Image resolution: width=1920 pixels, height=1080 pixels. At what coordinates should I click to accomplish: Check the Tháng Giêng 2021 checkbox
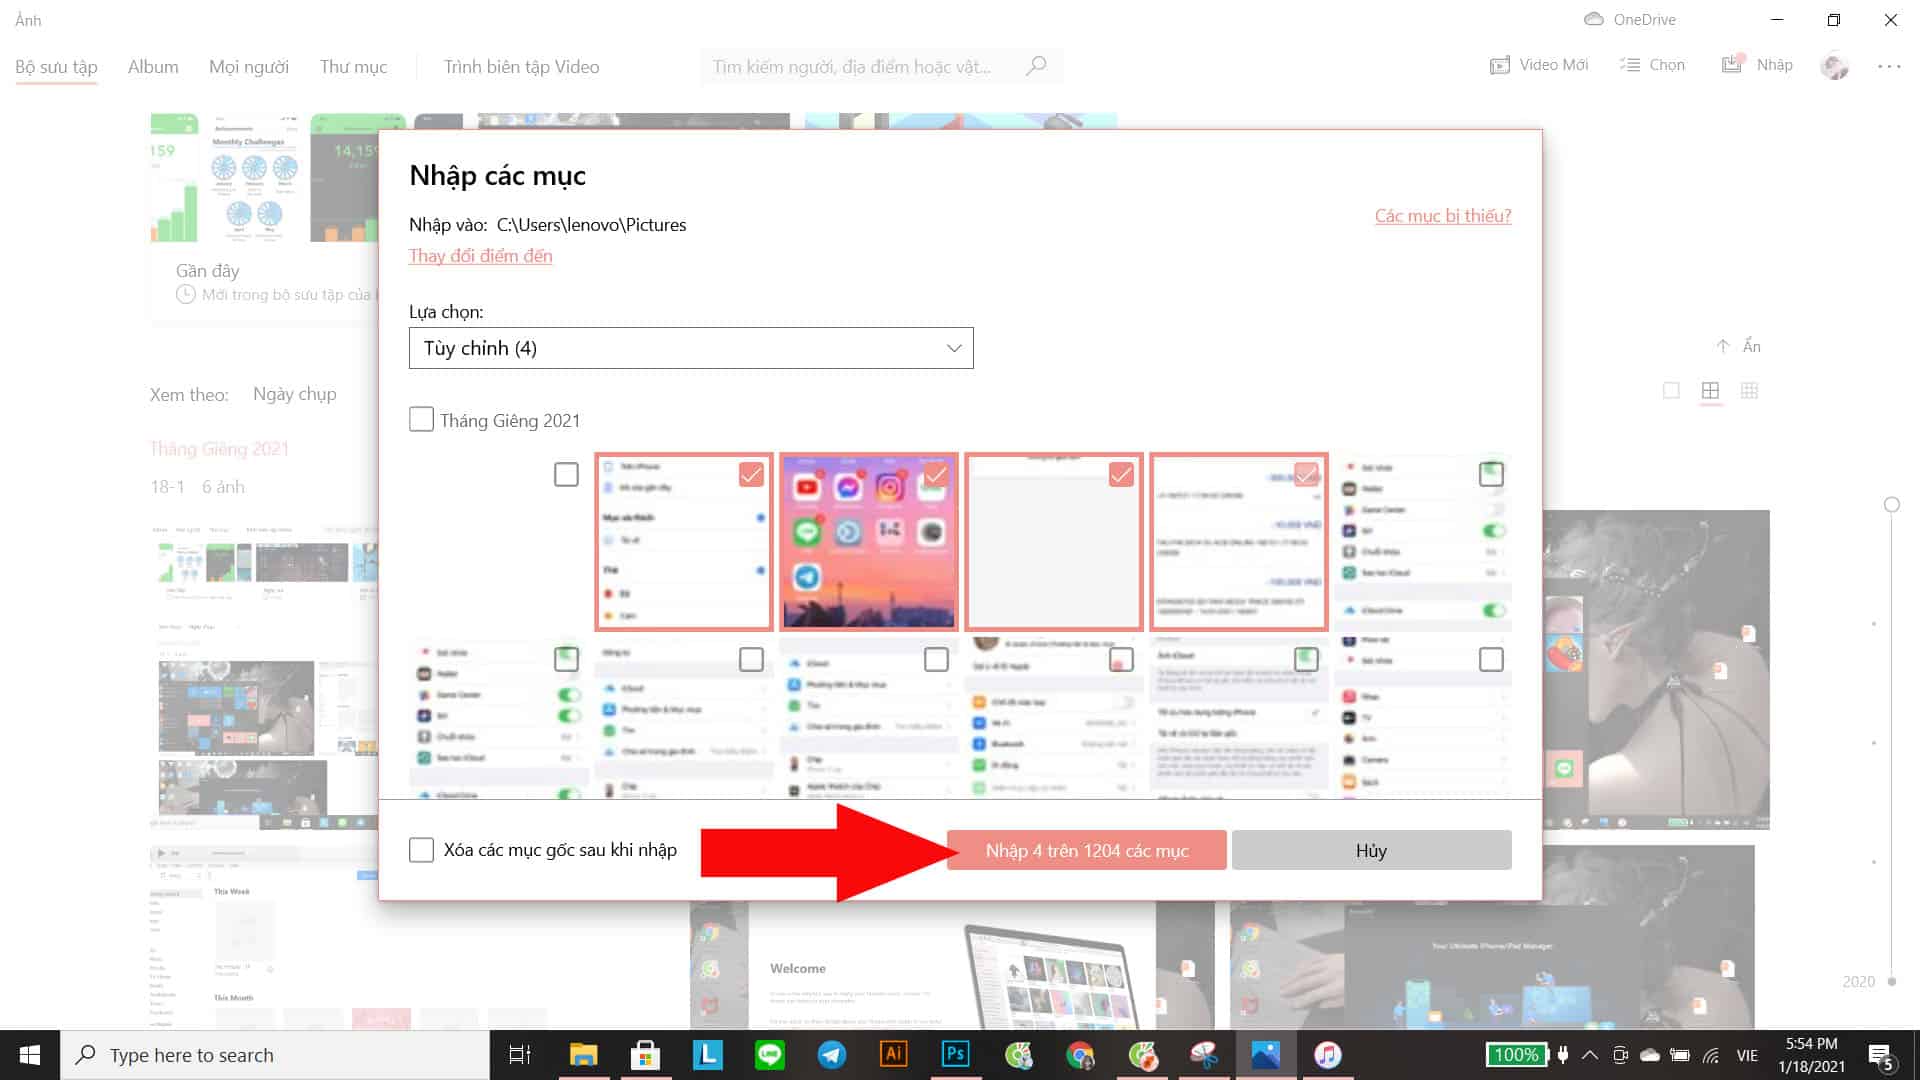click(x=421, y=419)
